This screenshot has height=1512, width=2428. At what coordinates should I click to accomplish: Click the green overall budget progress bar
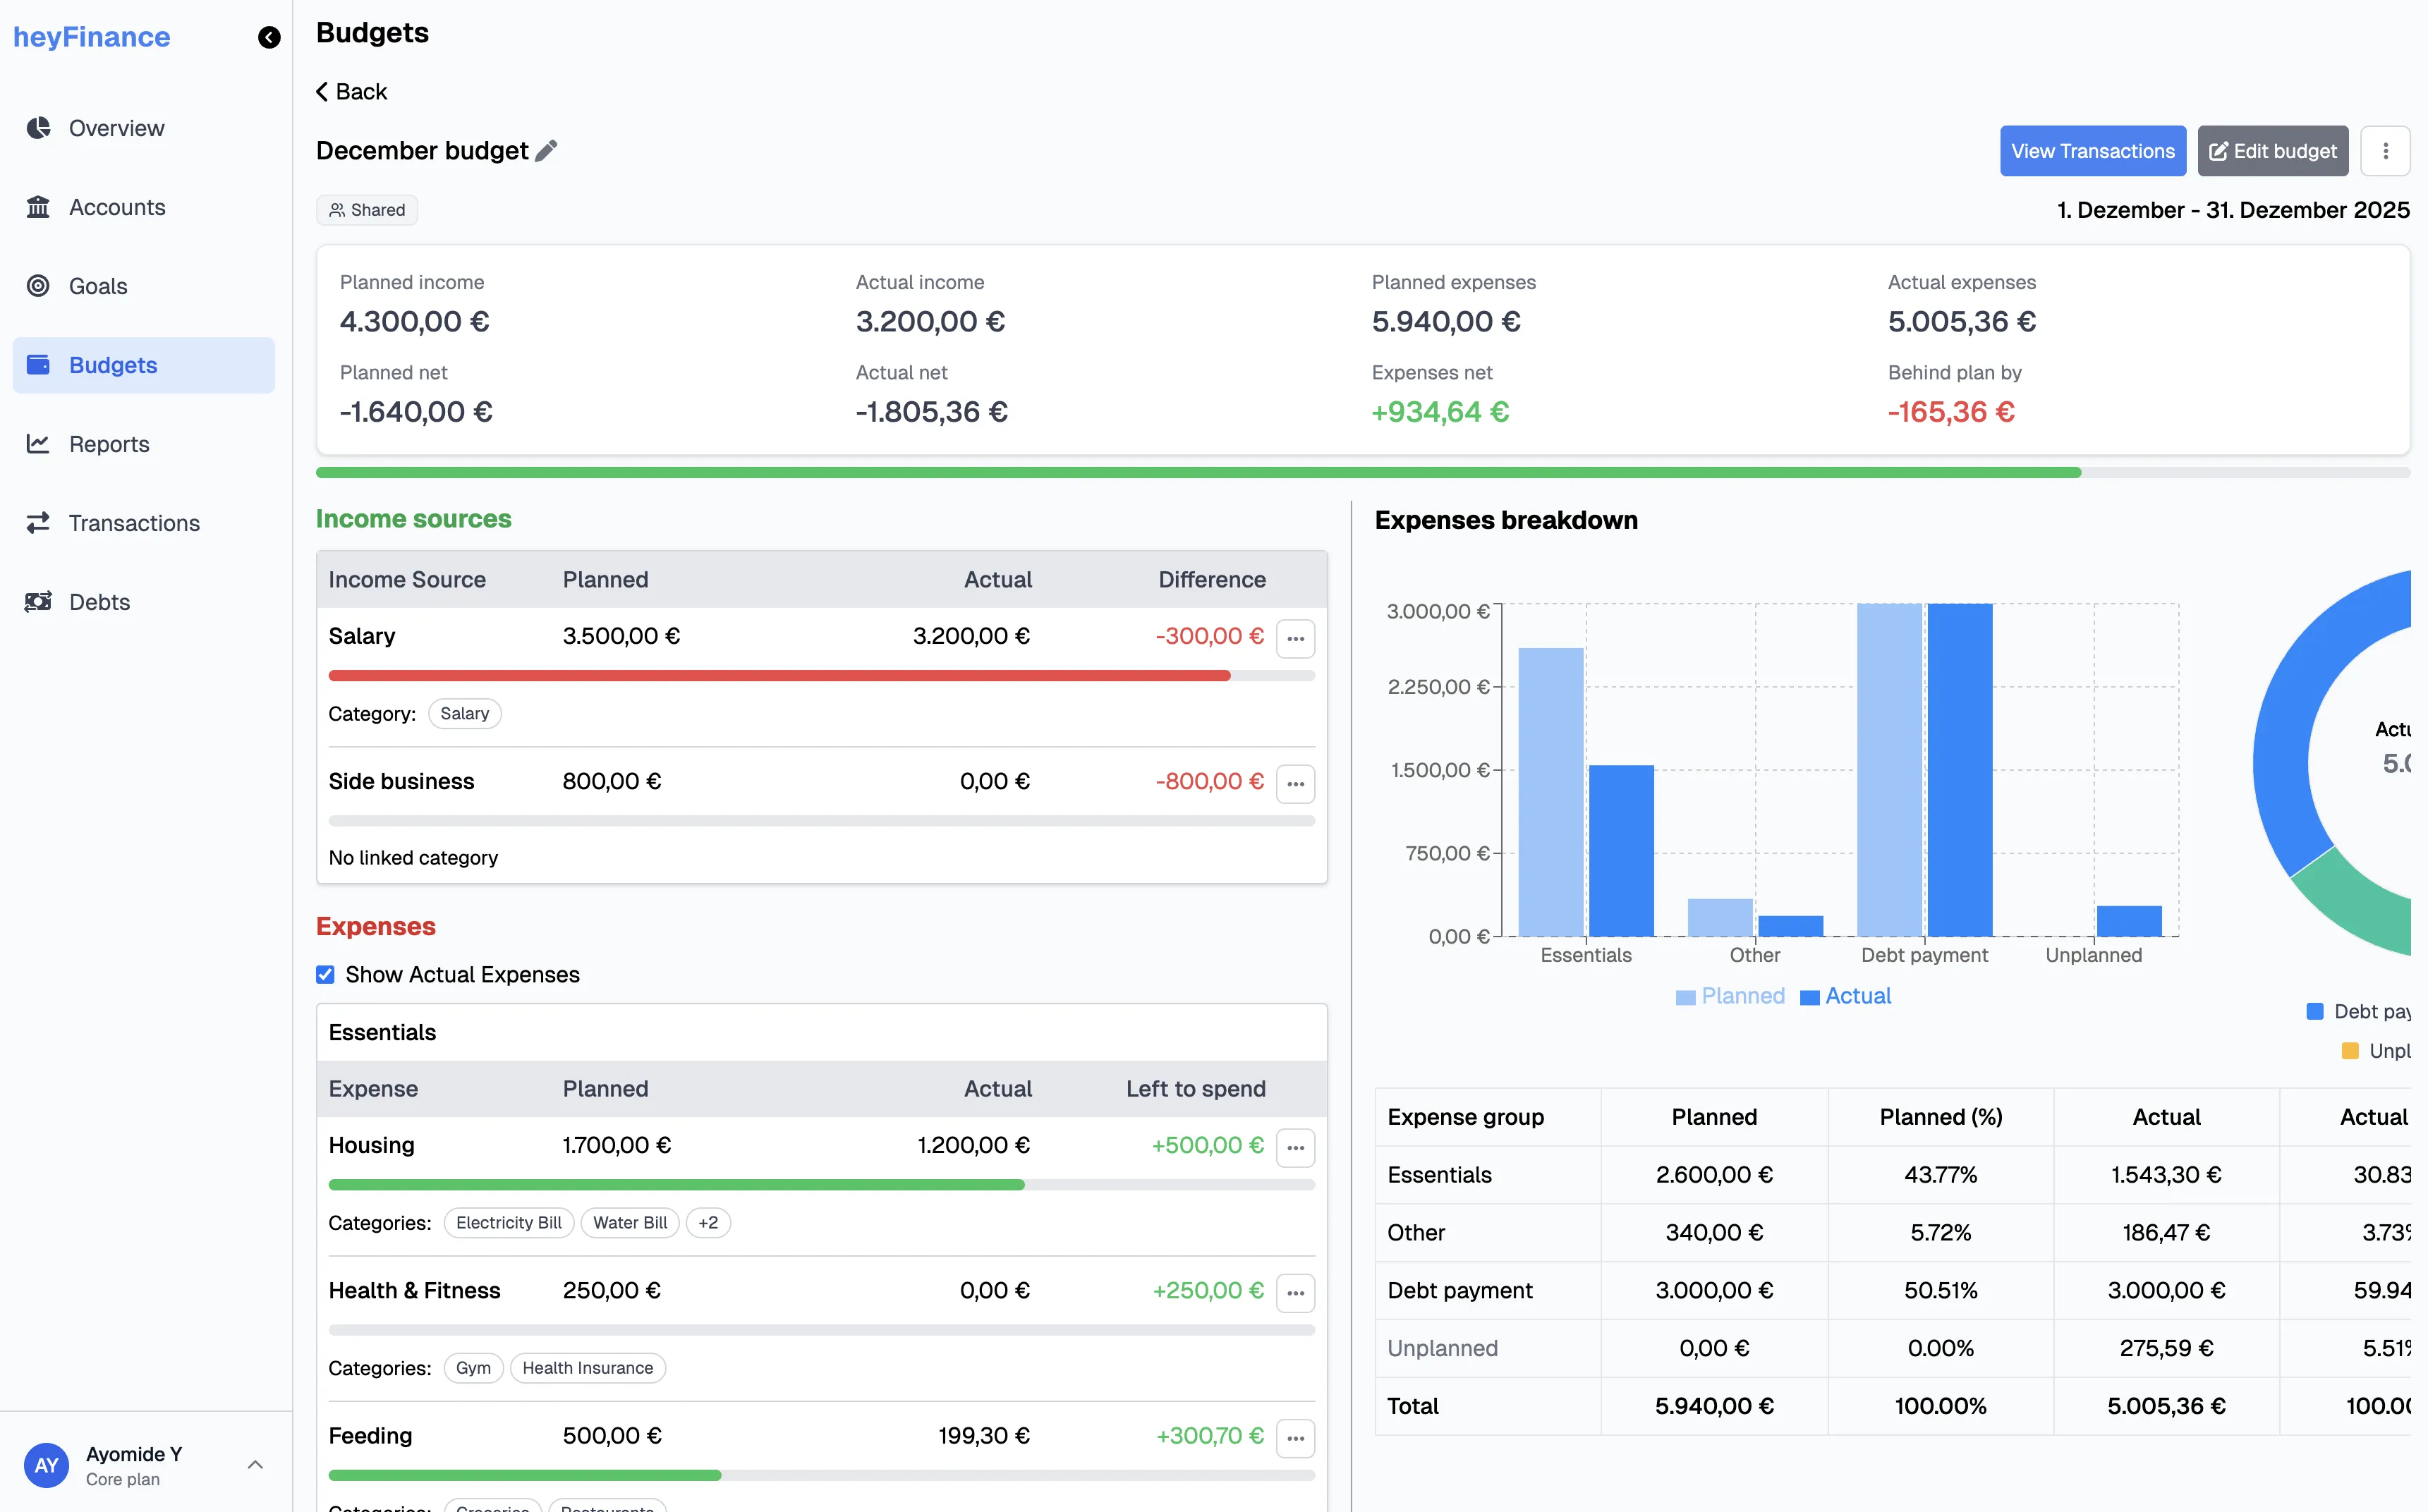[1100, 471]
